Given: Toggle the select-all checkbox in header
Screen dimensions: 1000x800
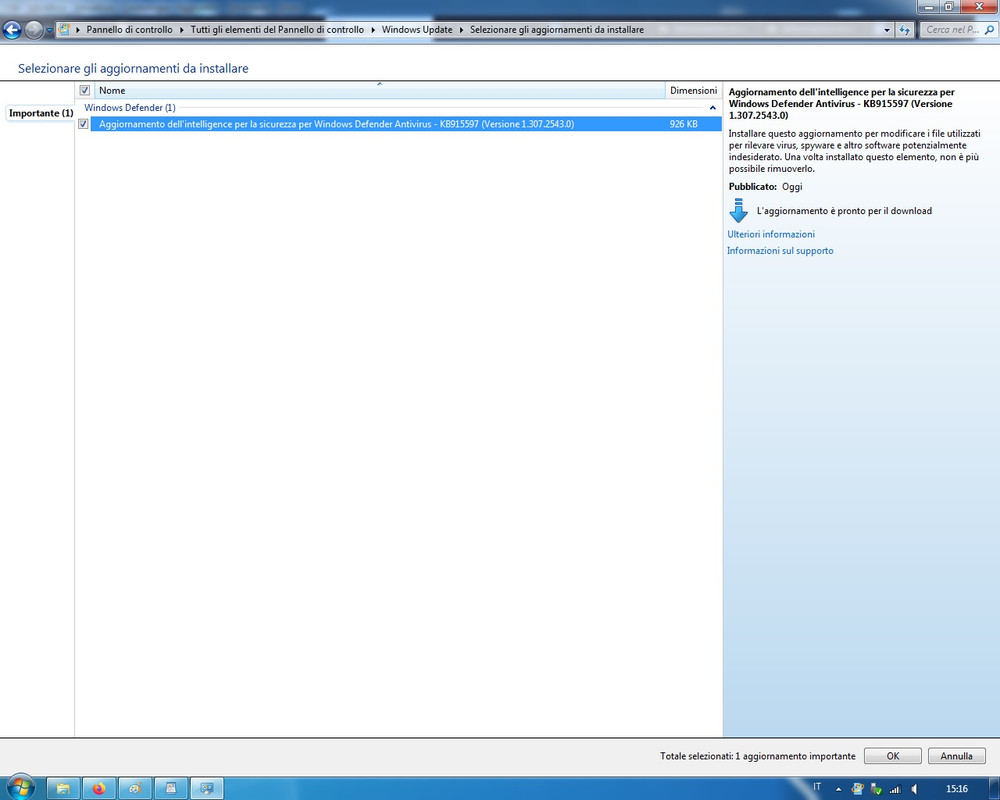Looking at the screenshot, I should [x=84, y=91].
